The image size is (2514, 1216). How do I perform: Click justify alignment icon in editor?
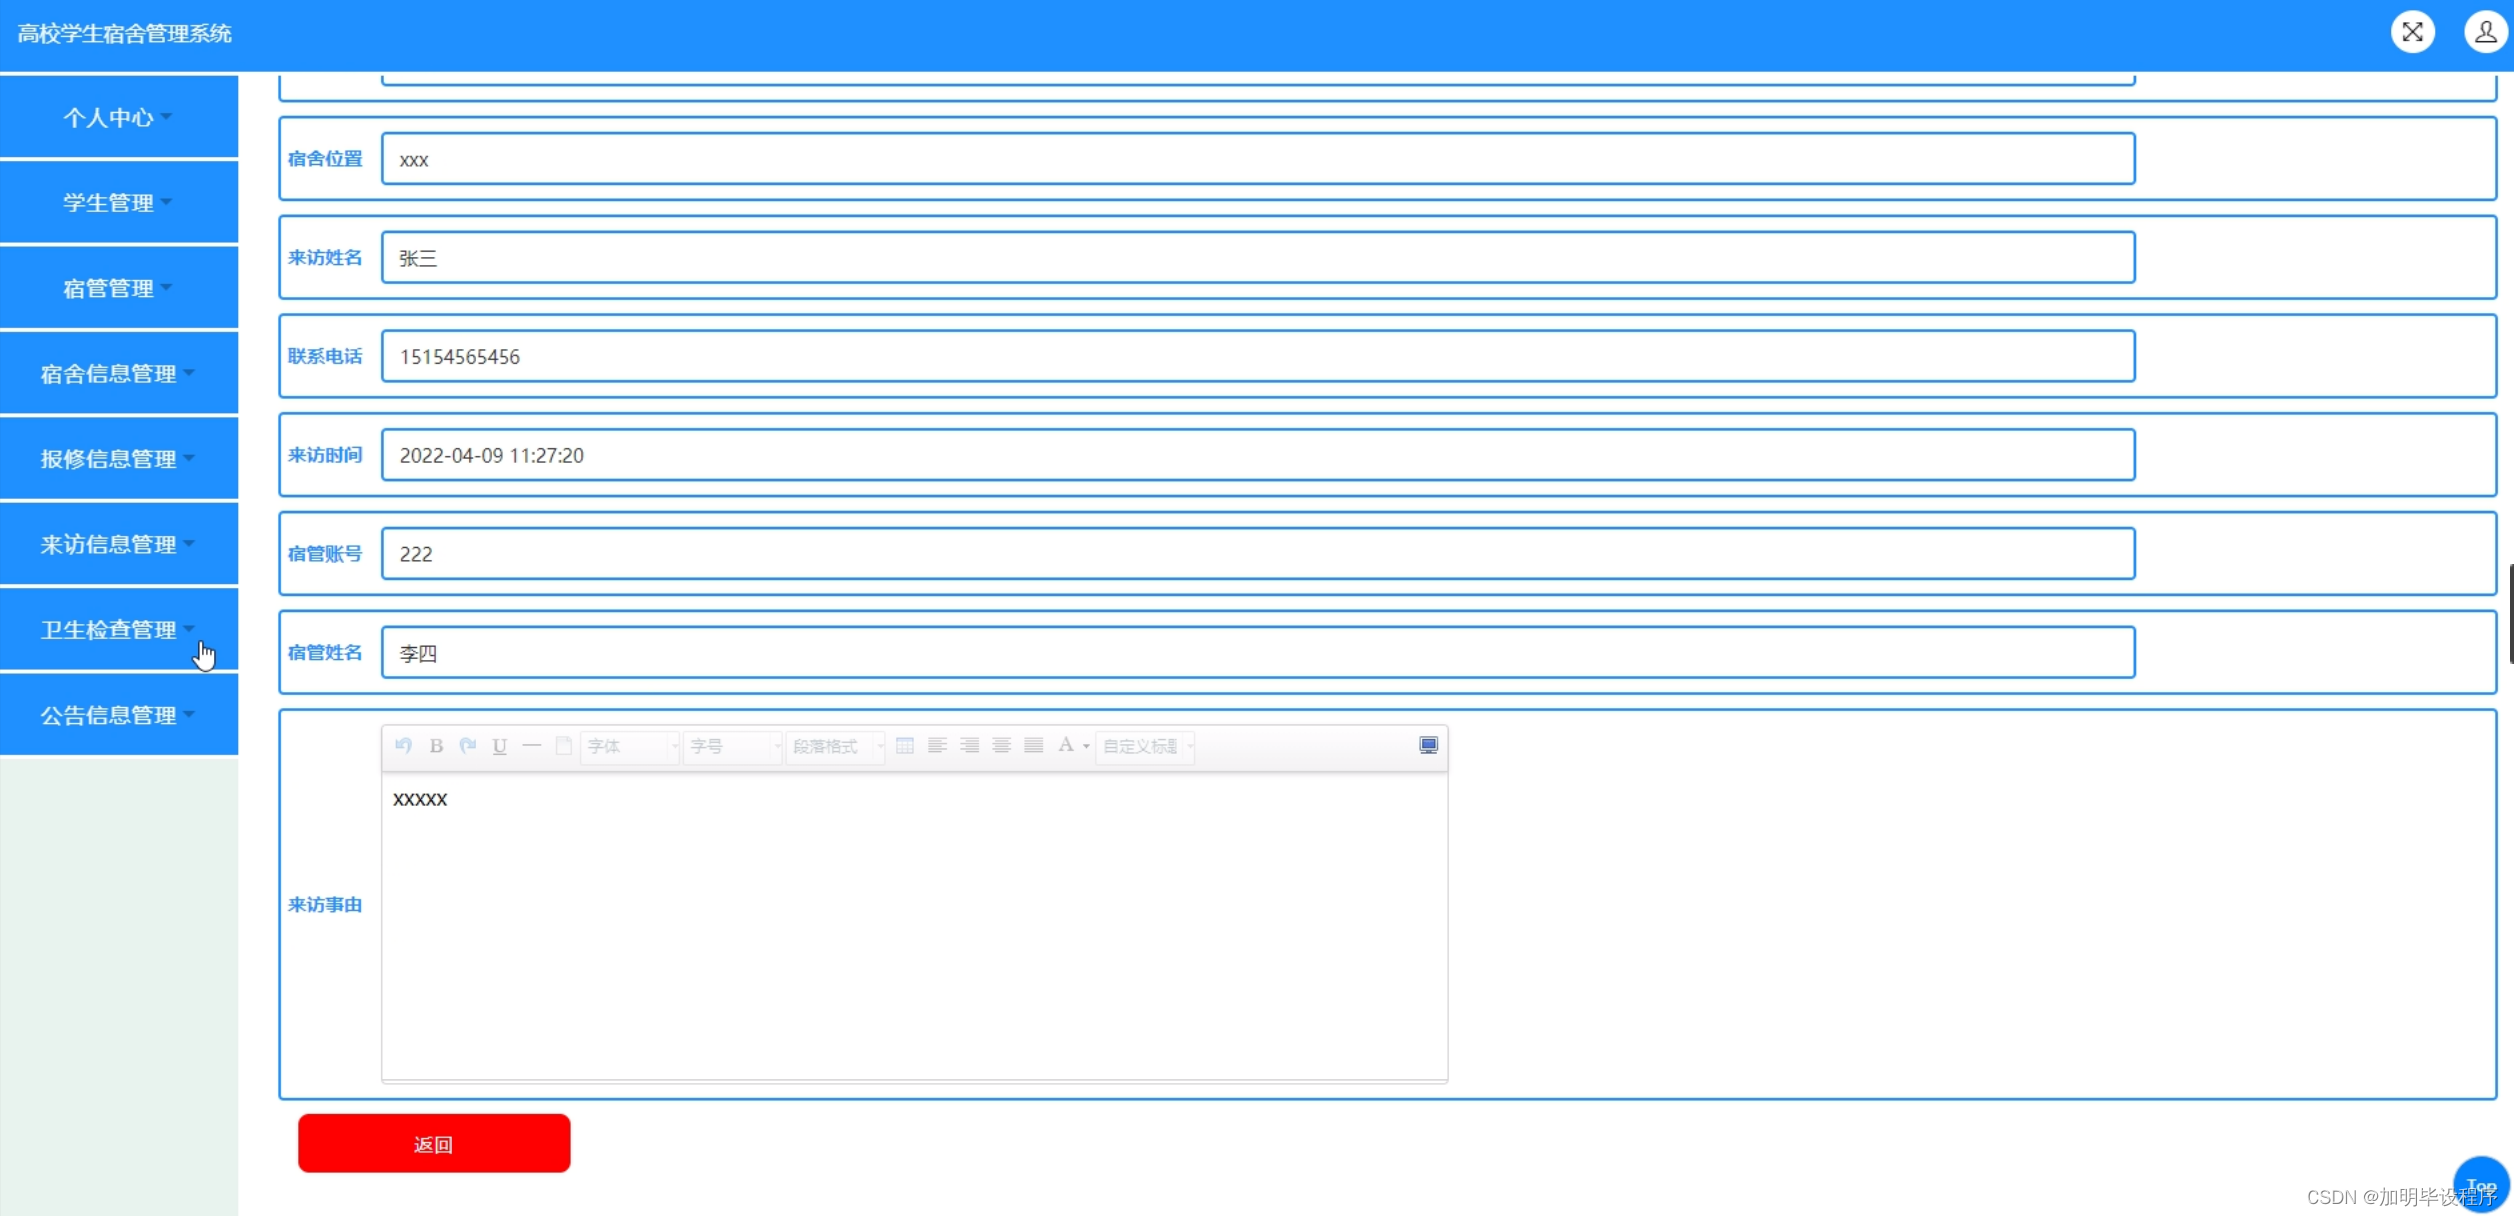1034,746
